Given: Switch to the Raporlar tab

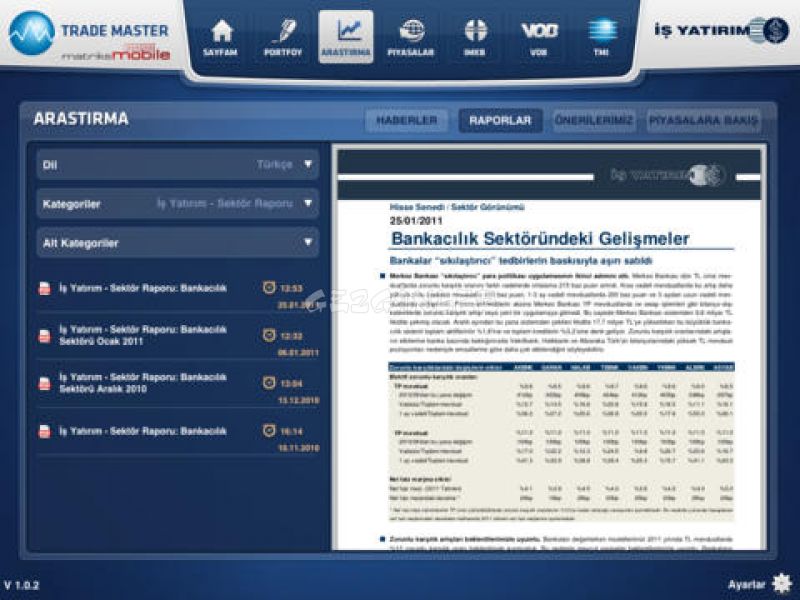Looking at the screenshot, I should 500,121.
